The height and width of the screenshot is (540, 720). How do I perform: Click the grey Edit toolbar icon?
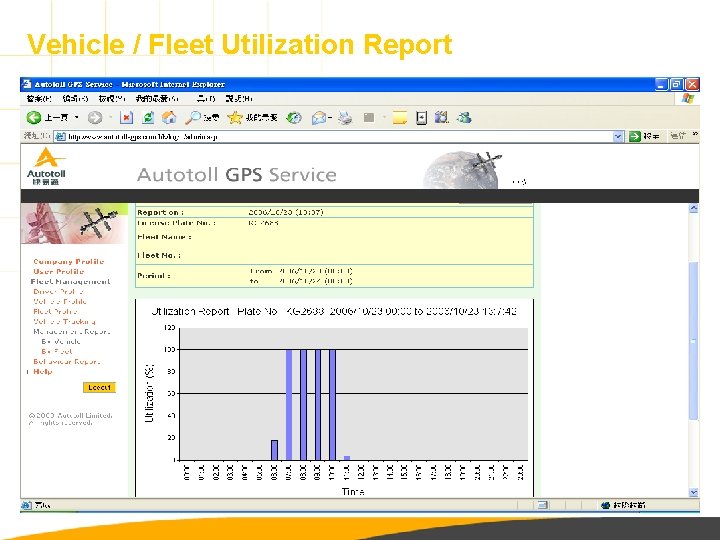pyautogui.click(x=369, y=118)
